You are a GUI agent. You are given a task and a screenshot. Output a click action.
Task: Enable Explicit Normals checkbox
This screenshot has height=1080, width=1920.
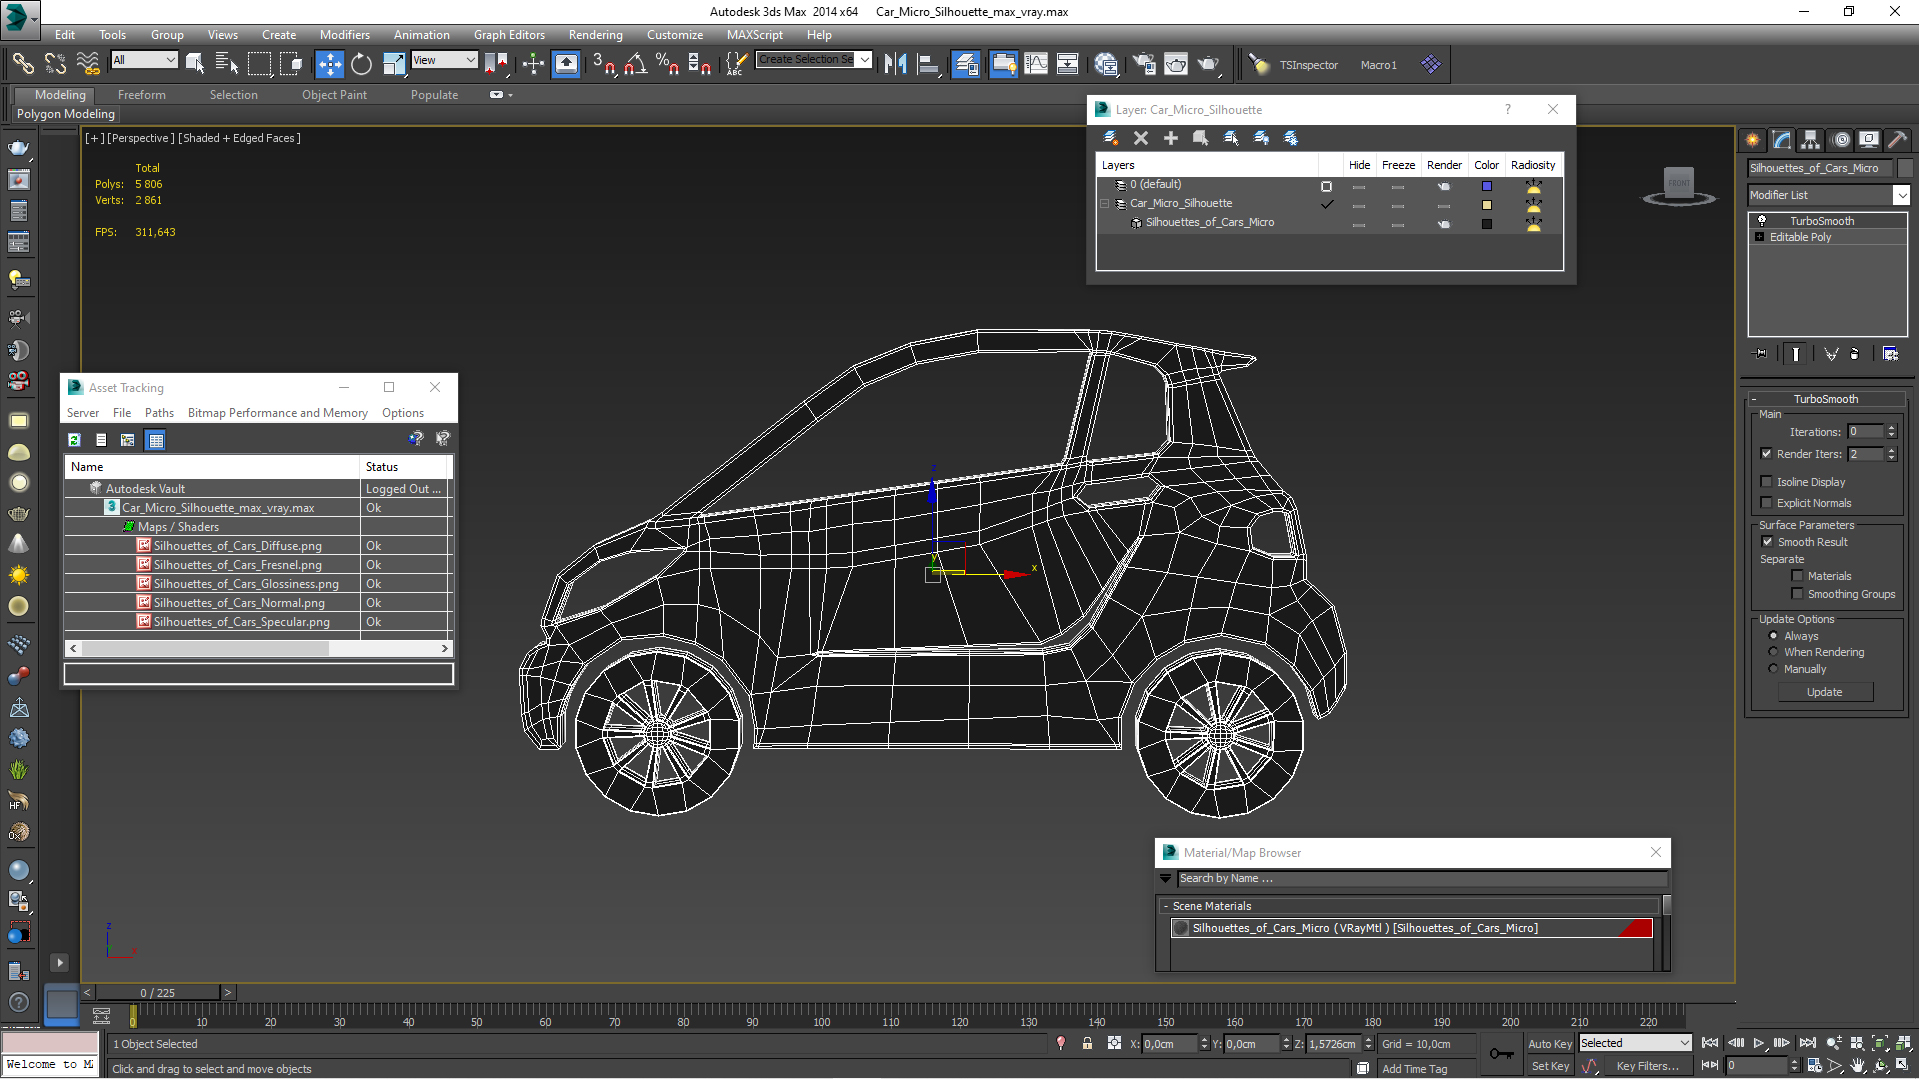click(1766, 503)
